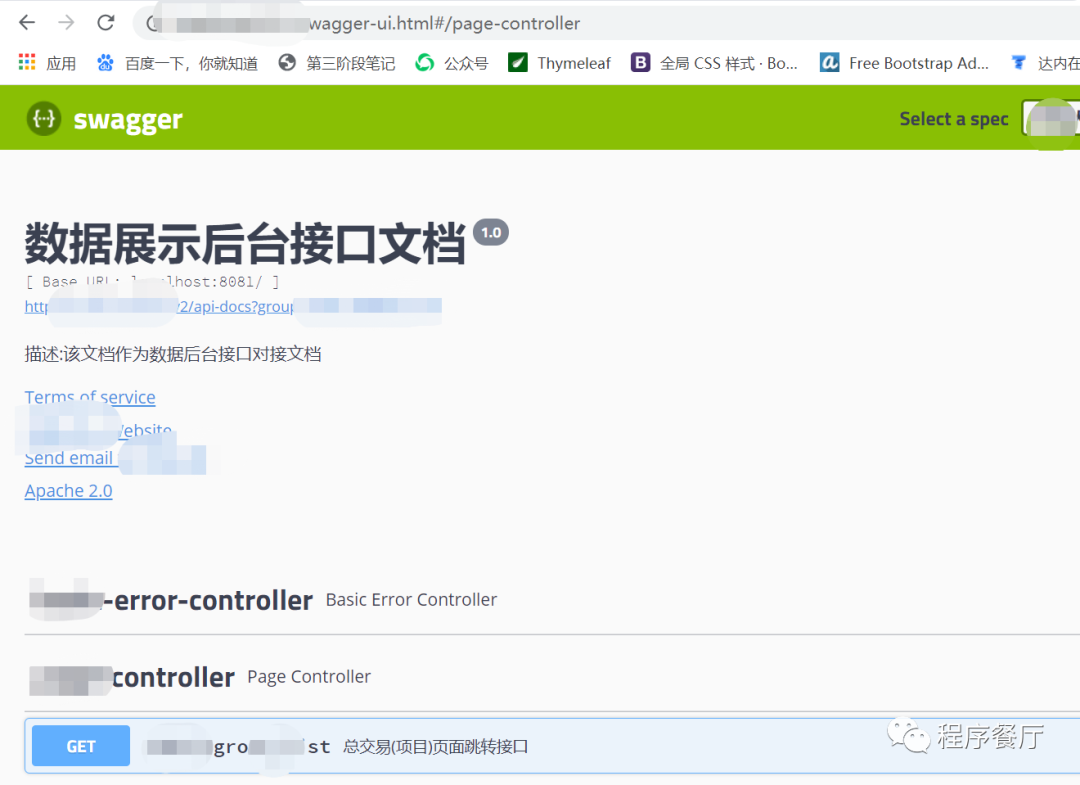Open the apps grid icon in the bookmarks bar
This screenshot has width=1080, height=785.
click(27, 63)
